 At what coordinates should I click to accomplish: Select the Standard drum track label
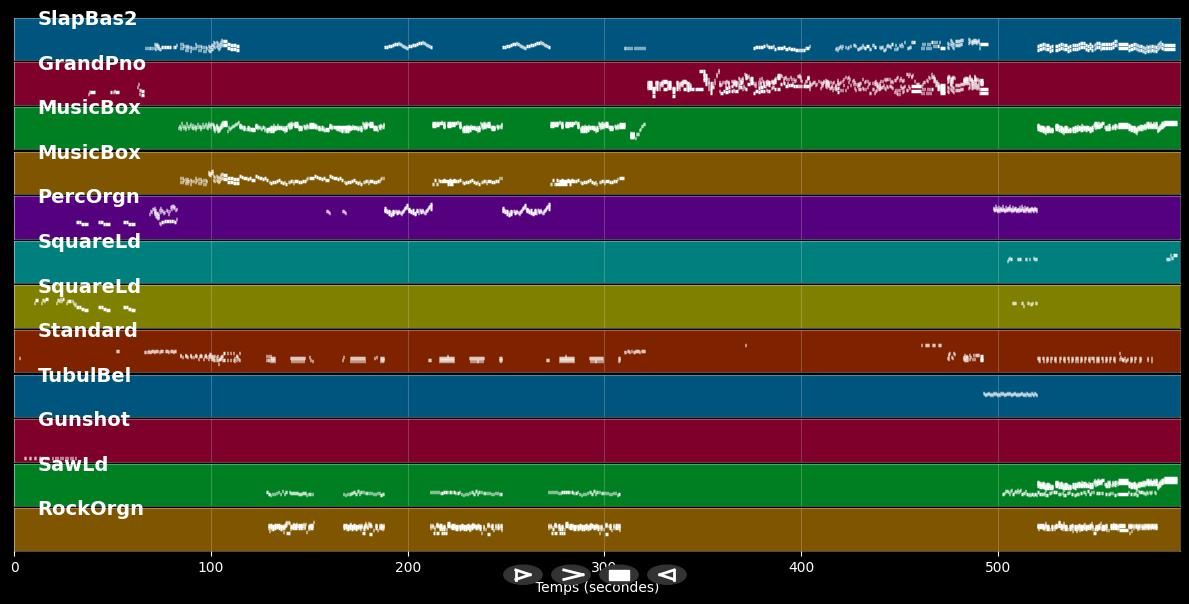tap(87, 331)
